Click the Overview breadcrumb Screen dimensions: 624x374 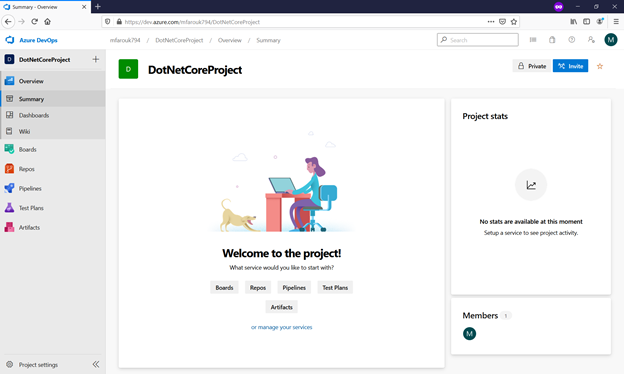click(230, 40)
